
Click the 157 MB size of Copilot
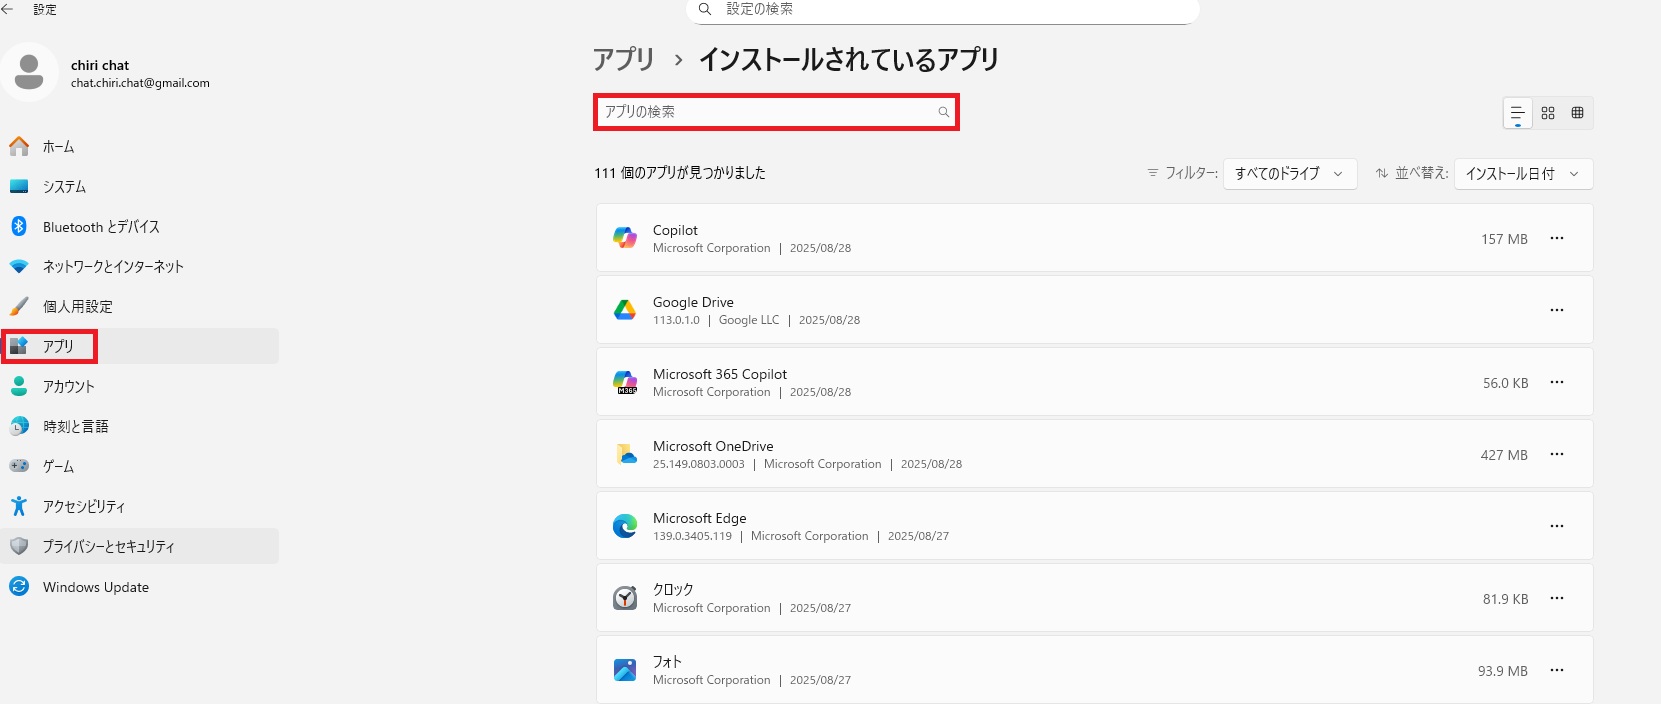[x=1504, y=239]
